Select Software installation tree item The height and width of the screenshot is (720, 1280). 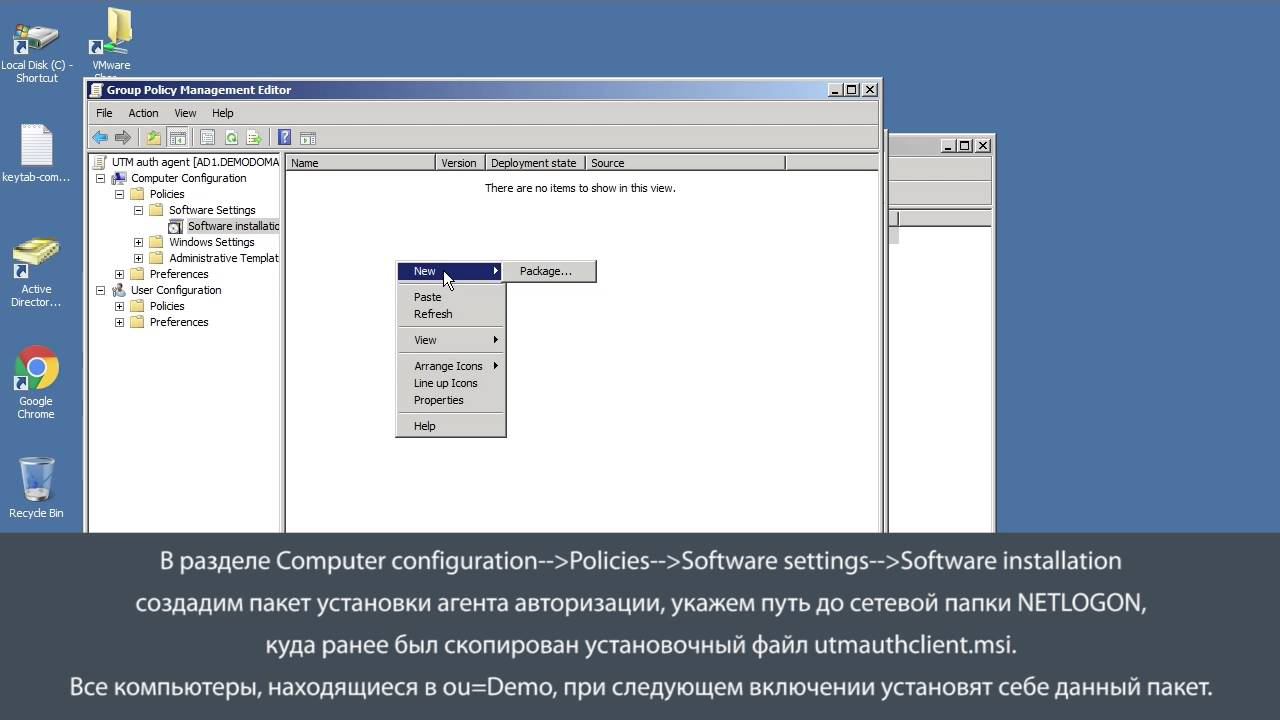233,226
